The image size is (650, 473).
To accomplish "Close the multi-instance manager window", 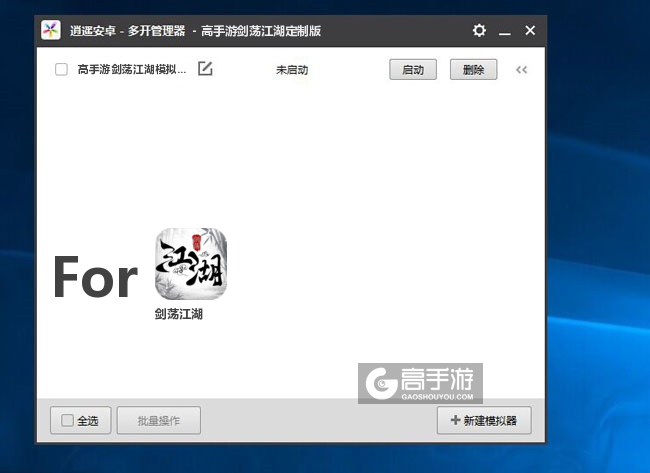I will pos(530,30).
